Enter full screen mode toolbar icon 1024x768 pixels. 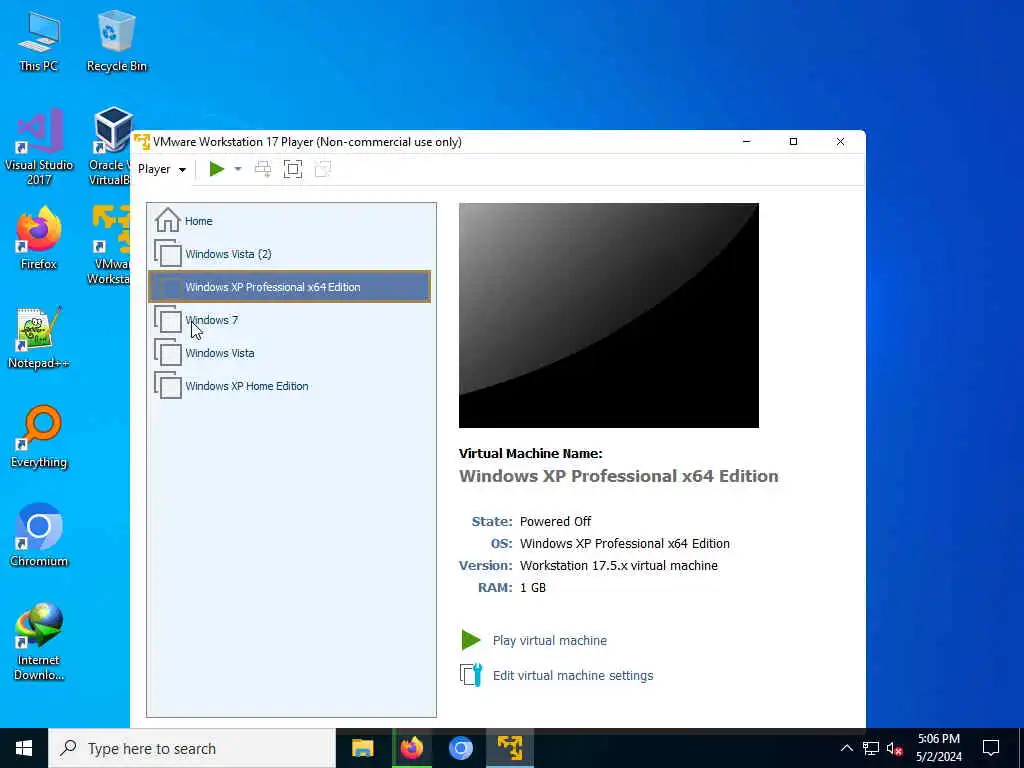tap(293, 169)
